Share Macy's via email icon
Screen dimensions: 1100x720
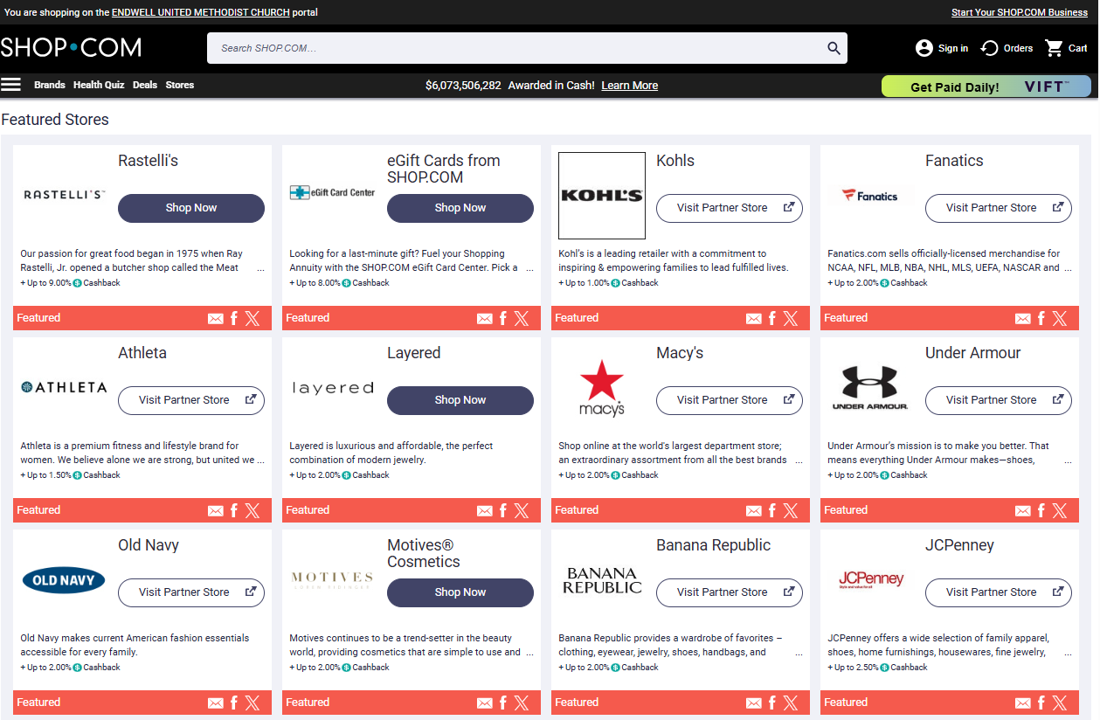click(x=753, y=511)
